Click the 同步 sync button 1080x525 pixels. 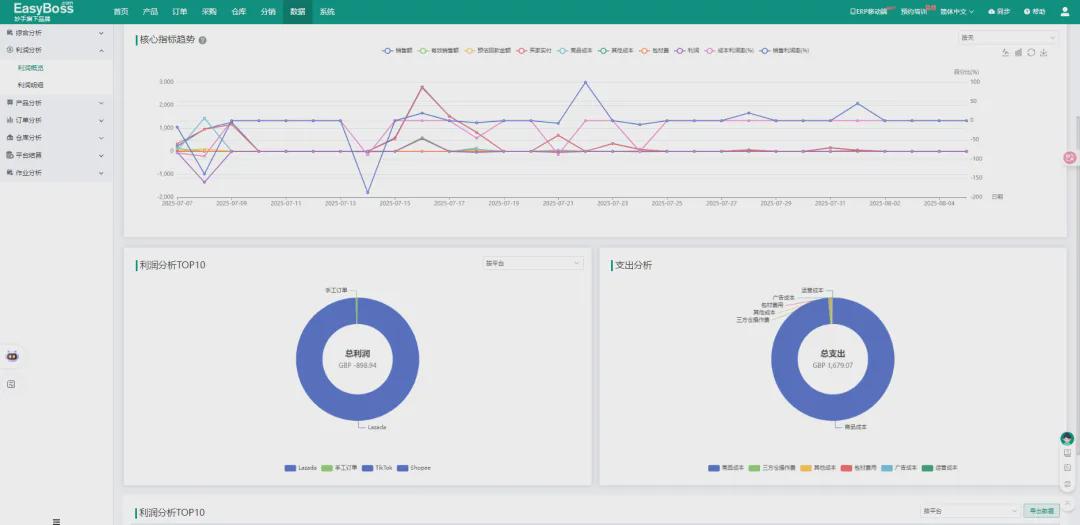point(999,12)
